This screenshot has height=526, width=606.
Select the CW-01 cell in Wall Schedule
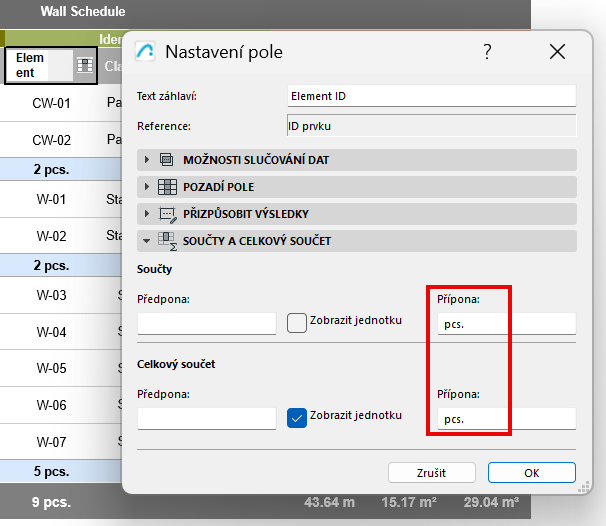coord(51,104)
